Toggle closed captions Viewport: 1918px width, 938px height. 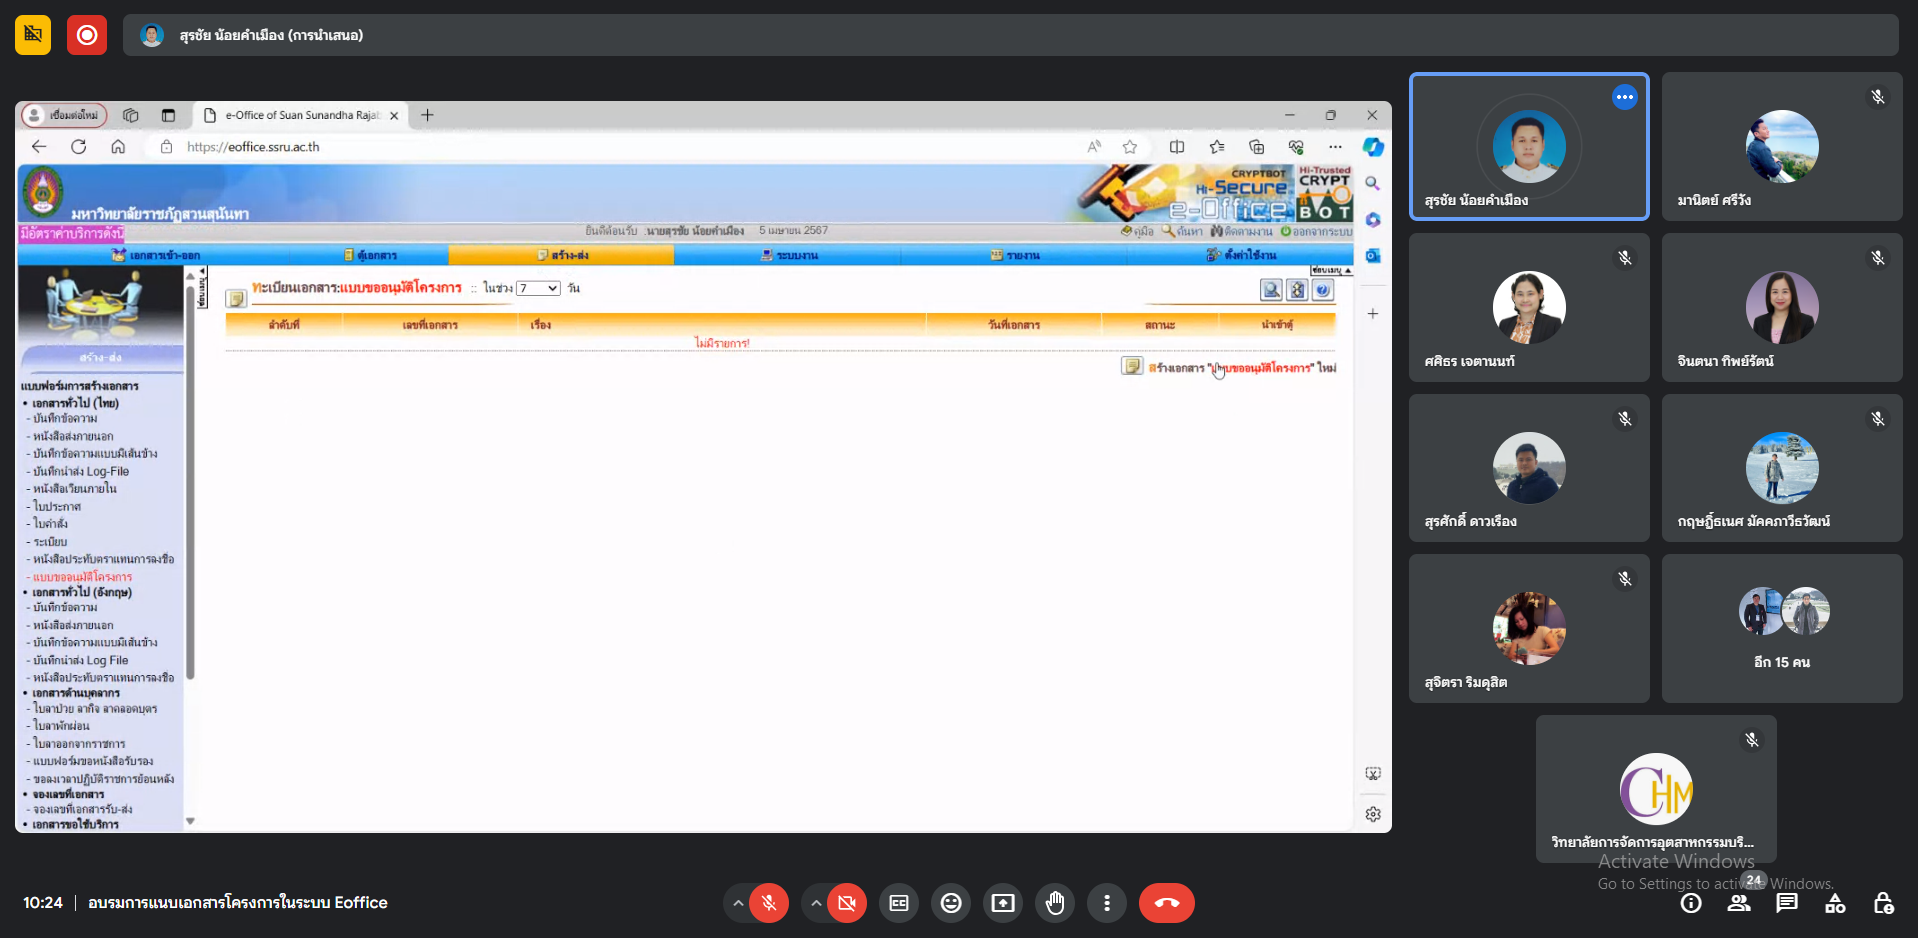coord(899,903)
